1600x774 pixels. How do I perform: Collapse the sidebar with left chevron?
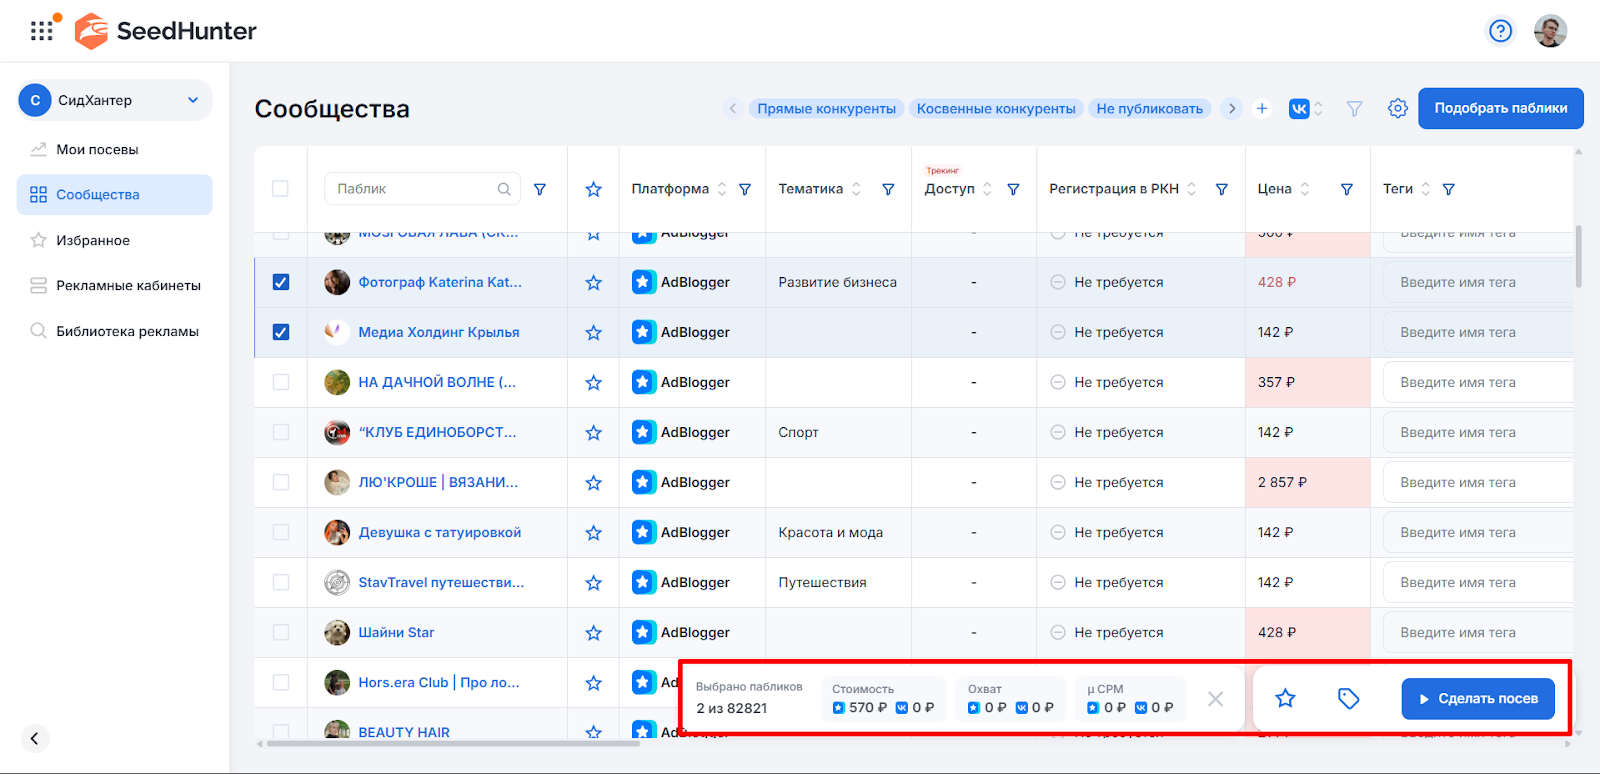click(35, 738)
